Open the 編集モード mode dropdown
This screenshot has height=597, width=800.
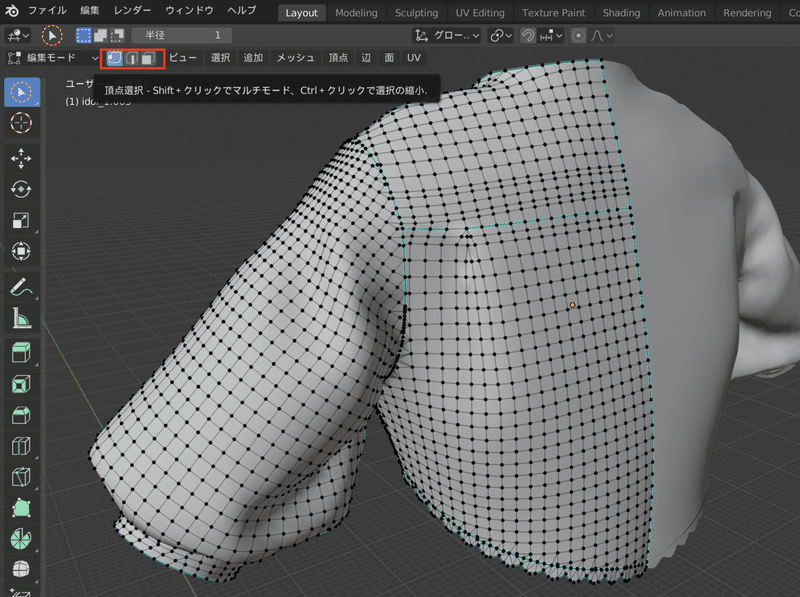click(52, 58)
